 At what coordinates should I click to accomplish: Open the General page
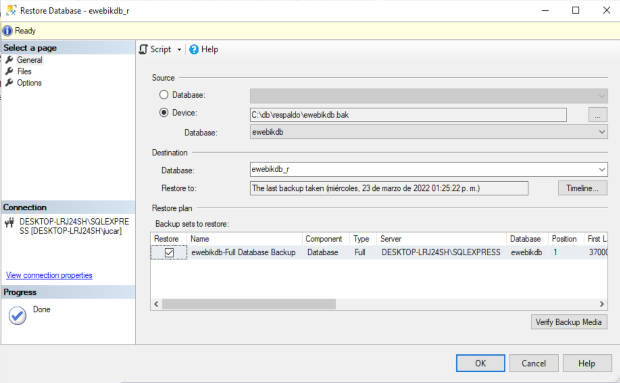[x=29, y=60]
